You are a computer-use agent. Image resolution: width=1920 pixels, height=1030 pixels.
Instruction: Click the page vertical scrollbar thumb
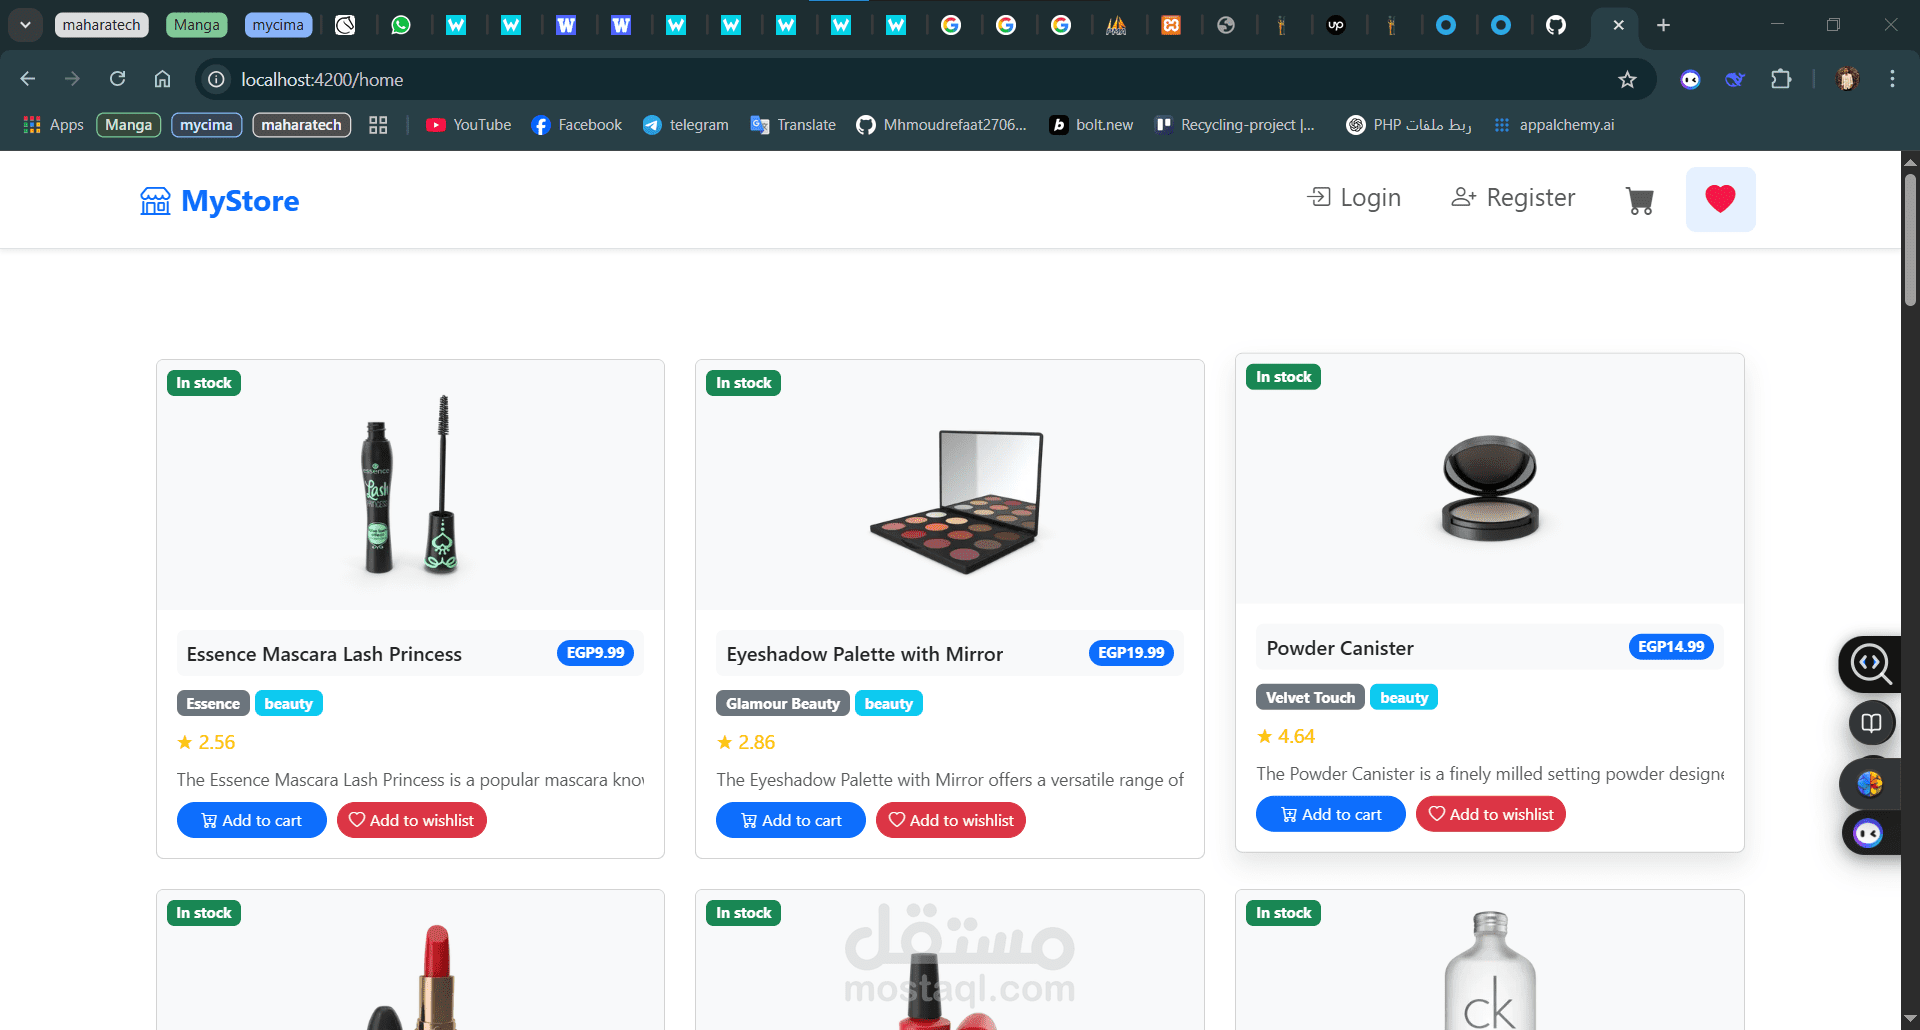coord(1910,240)
